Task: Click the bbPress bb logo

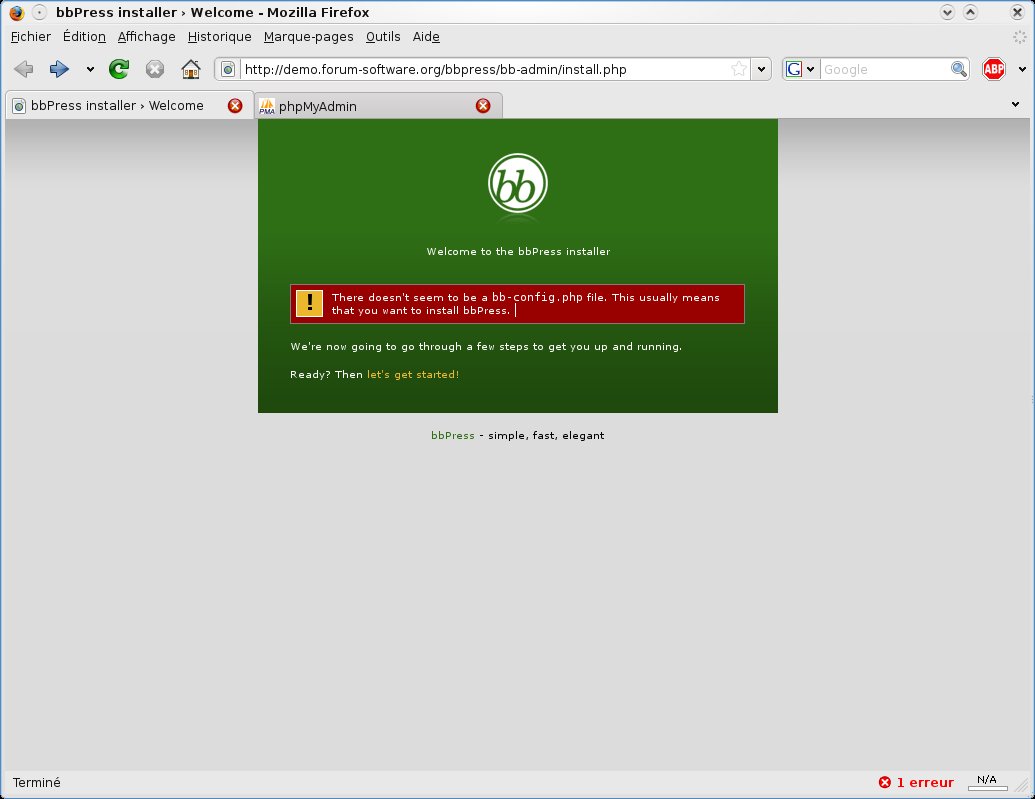Action: [518, 184]
